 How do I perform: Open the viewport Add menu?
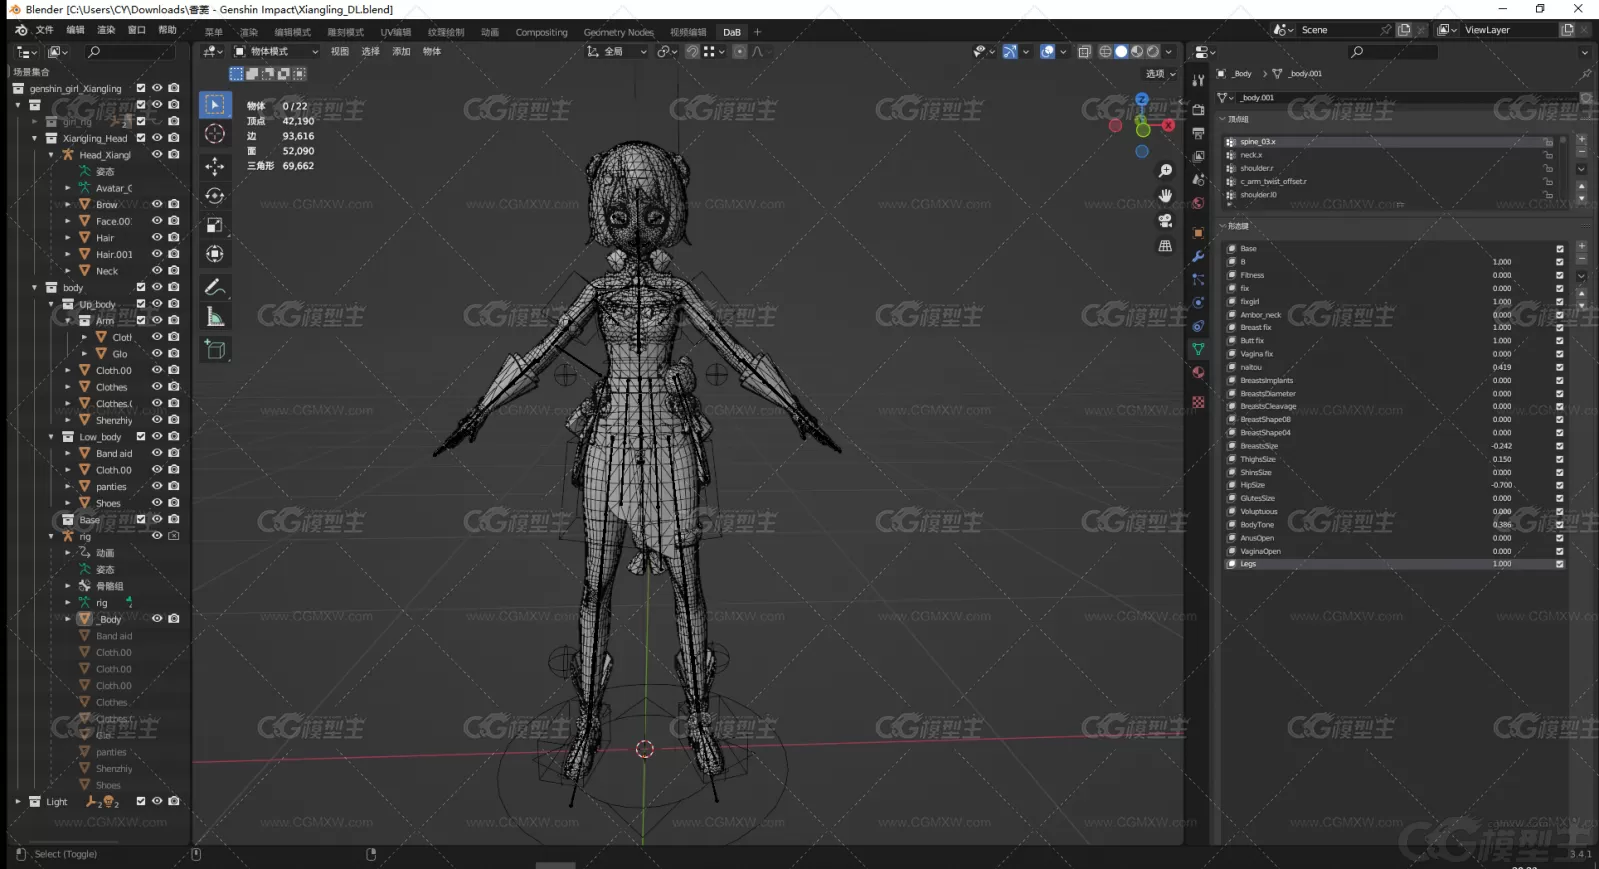[x=401, y=52]
